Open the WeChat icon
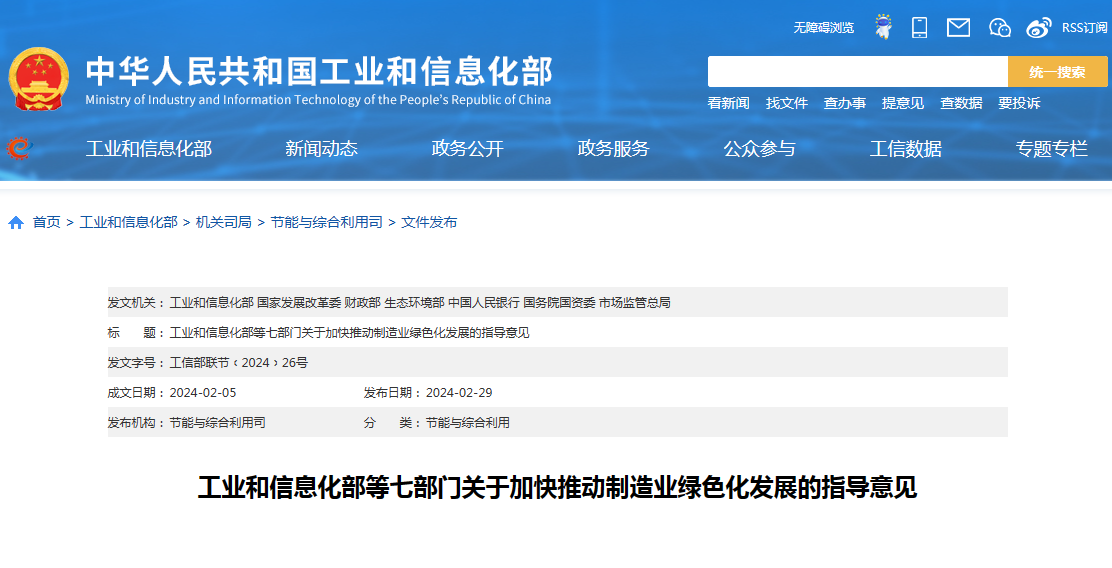Viewport: 1112px width, 568px height. (999, 28)
